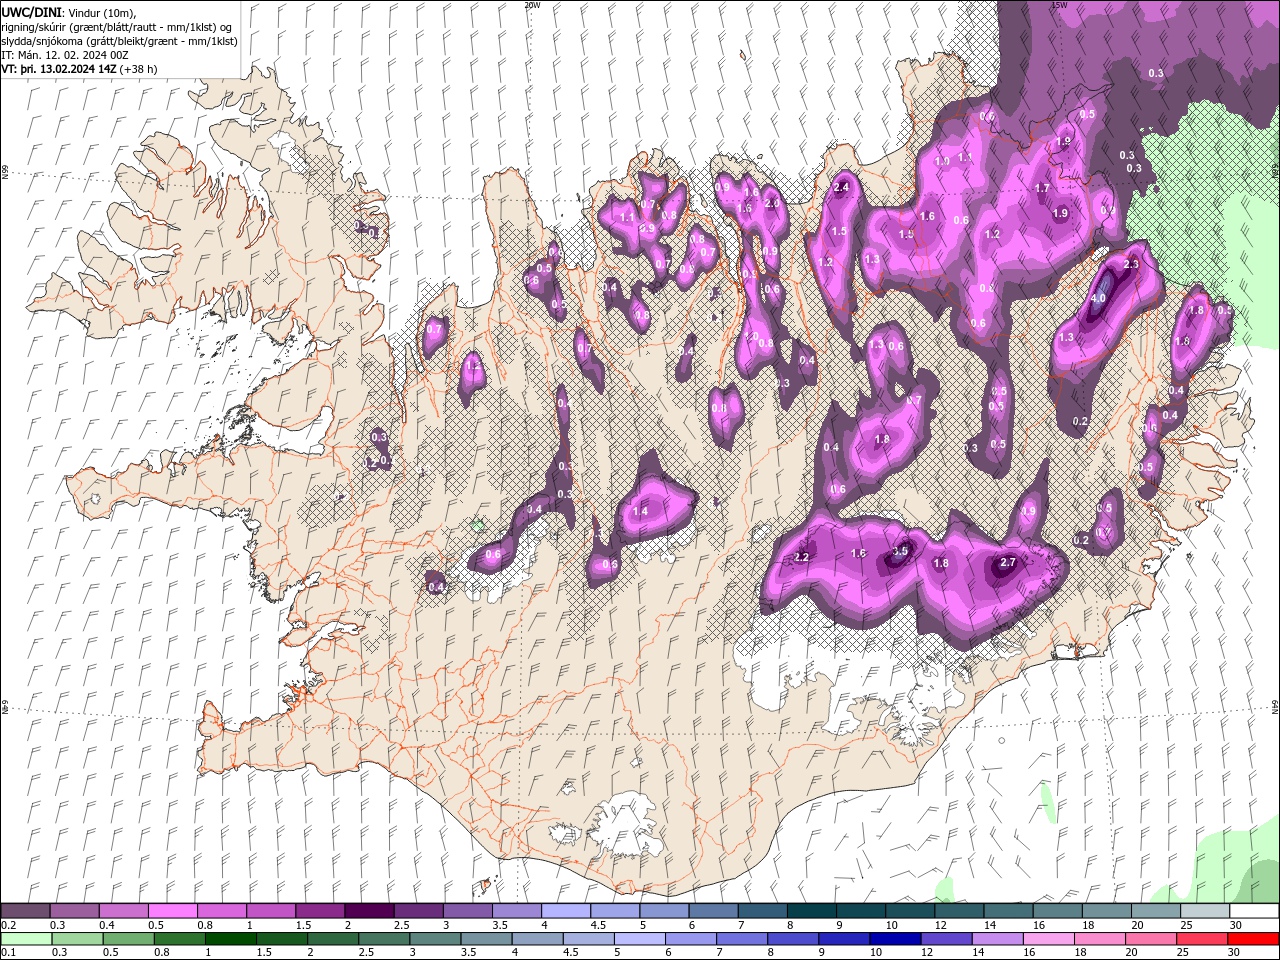This screenshot has width=1280, height=960.
Task: Click the 20W longitude label
Action: [532, 5]
